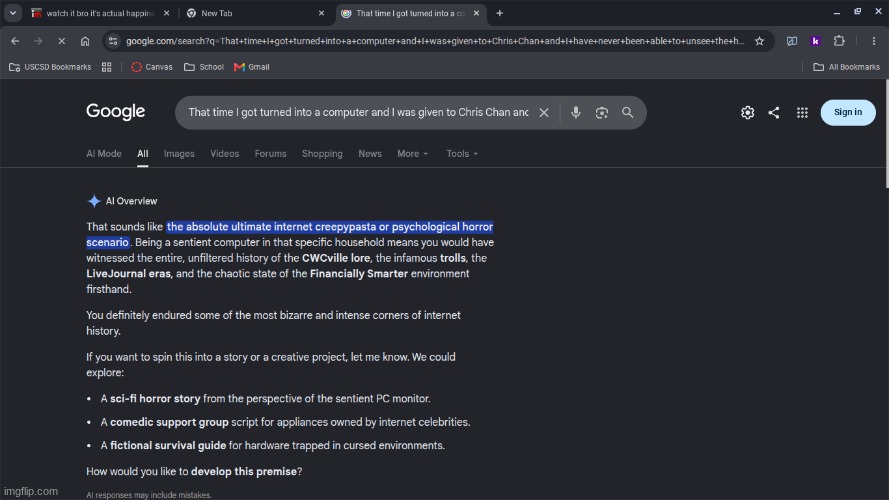Minimize the browser window
This screenshot has height=500, width=889.
point(836,12)
